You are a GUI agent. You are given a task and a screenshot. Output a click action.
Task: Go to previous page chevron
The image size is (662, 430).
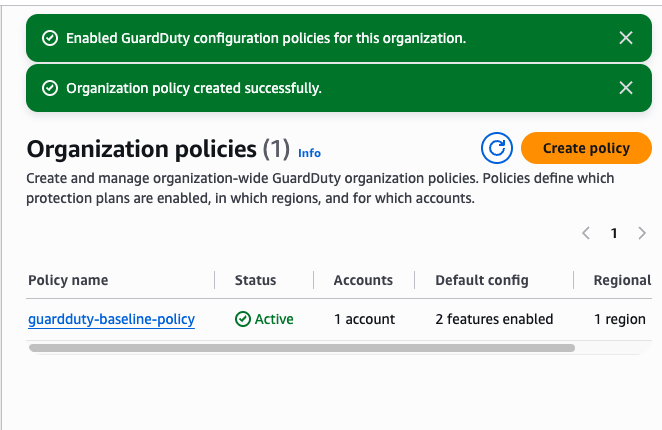586,233
